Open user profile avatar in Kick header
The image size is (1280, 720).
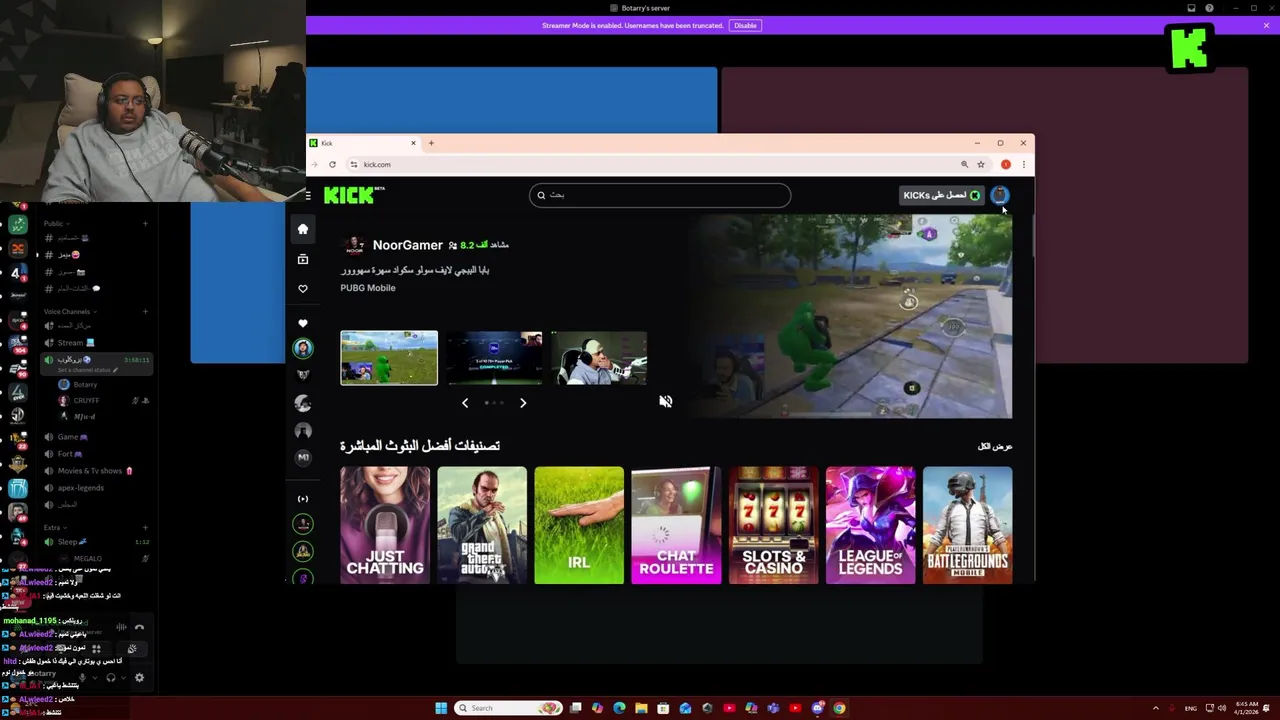1000,195
